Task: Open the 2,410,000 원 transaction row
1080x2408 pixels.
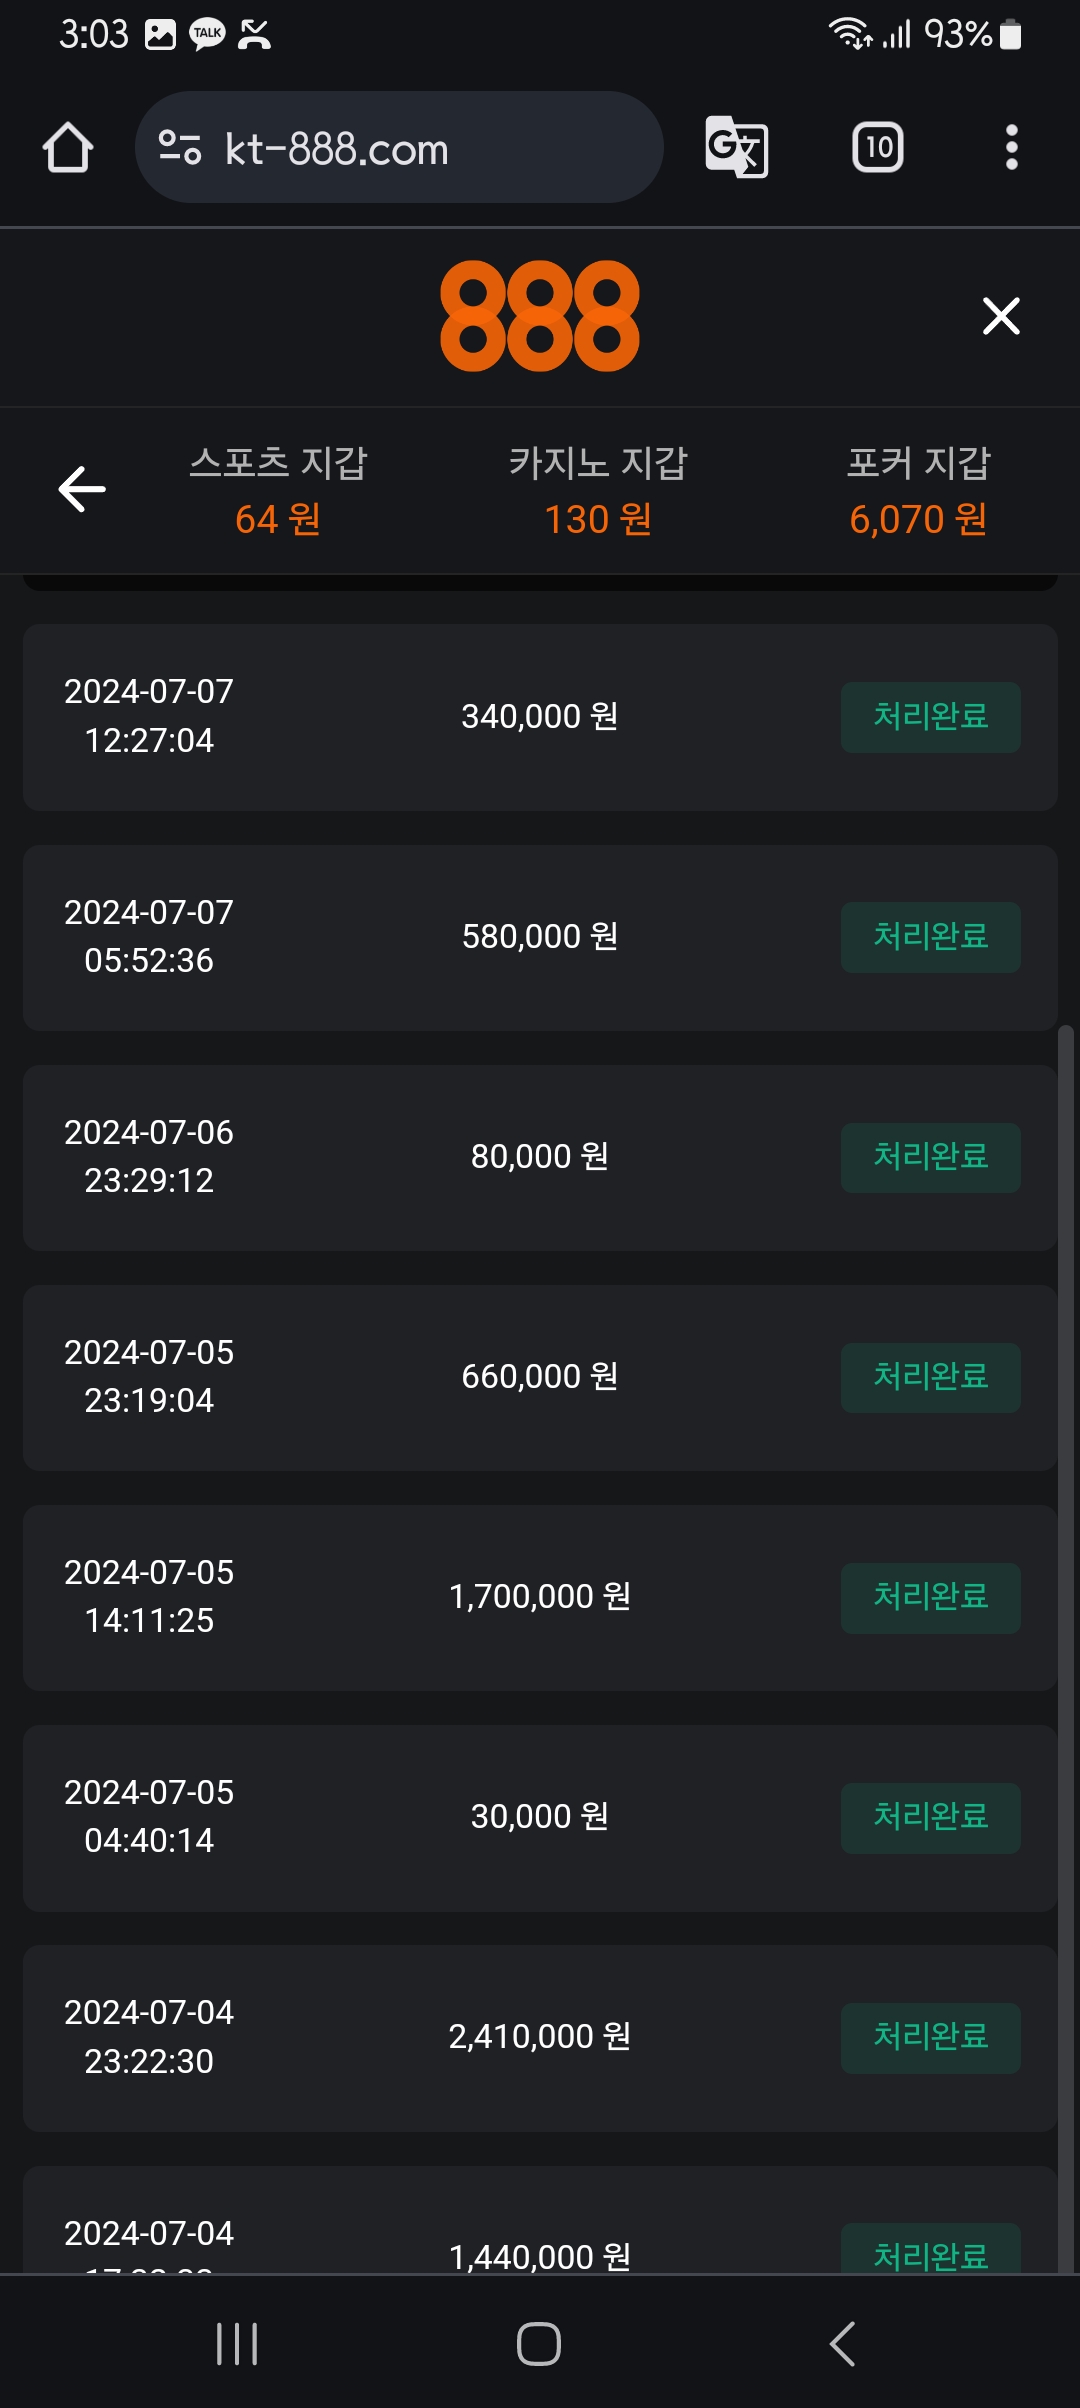Action: [540, 2038]
